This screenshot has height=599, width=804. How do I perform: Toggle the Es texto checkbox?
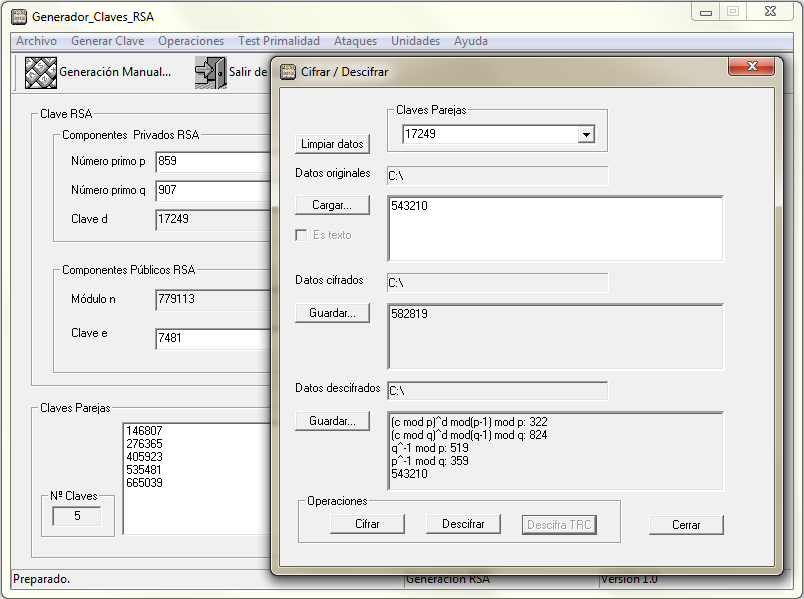301,235
